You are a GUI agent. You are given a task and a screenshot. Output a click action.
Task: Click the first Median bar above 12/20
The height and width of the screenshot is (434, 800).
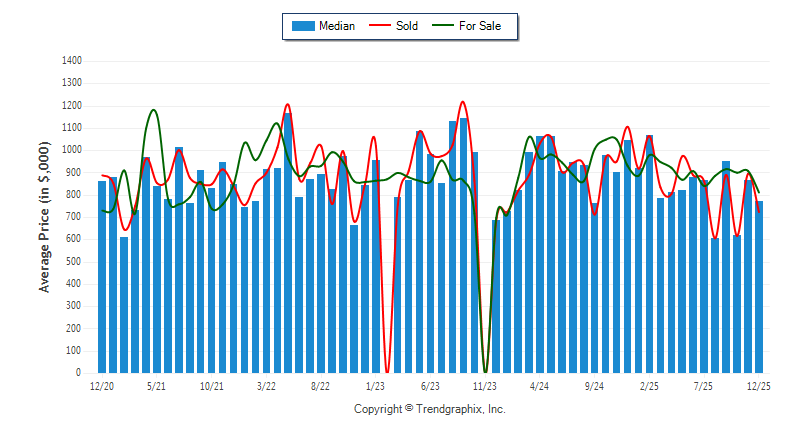coord(102,280)
